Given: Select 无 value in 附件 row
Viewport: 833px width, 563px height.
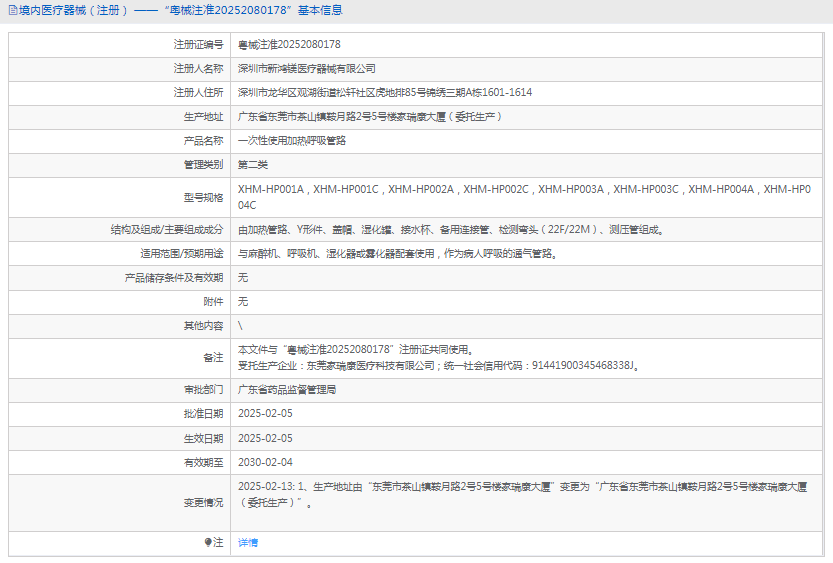Looking at the screenshot, I should 243,301.
